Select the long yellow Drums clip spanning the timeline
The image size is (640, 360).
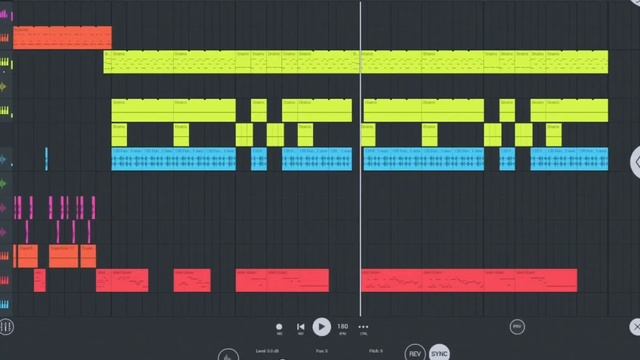356,62
